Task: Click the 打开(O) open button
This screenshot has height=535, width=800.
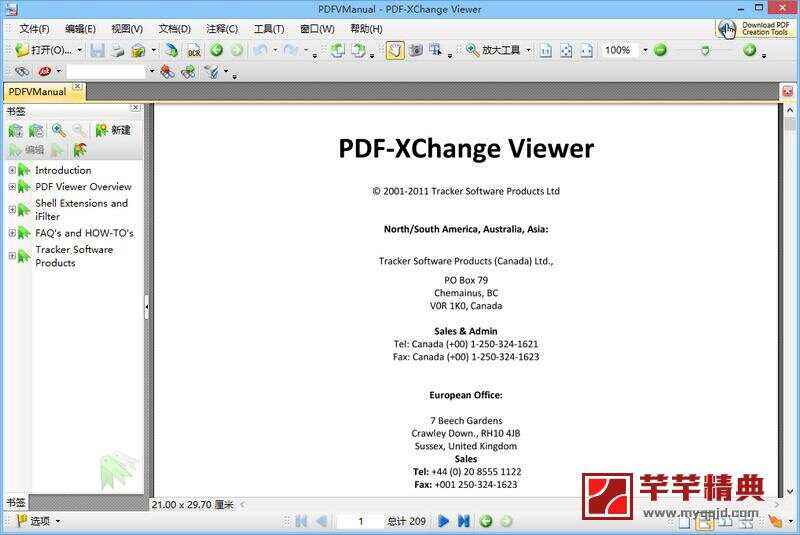Action: tap(43, 50)
